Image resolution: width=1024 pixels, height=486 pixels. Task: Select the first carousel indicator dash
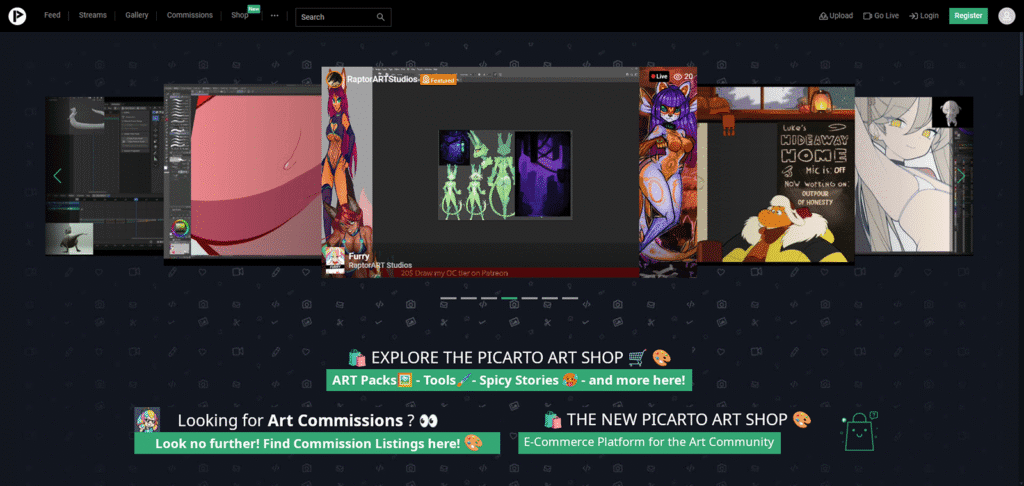coord(448,298)
